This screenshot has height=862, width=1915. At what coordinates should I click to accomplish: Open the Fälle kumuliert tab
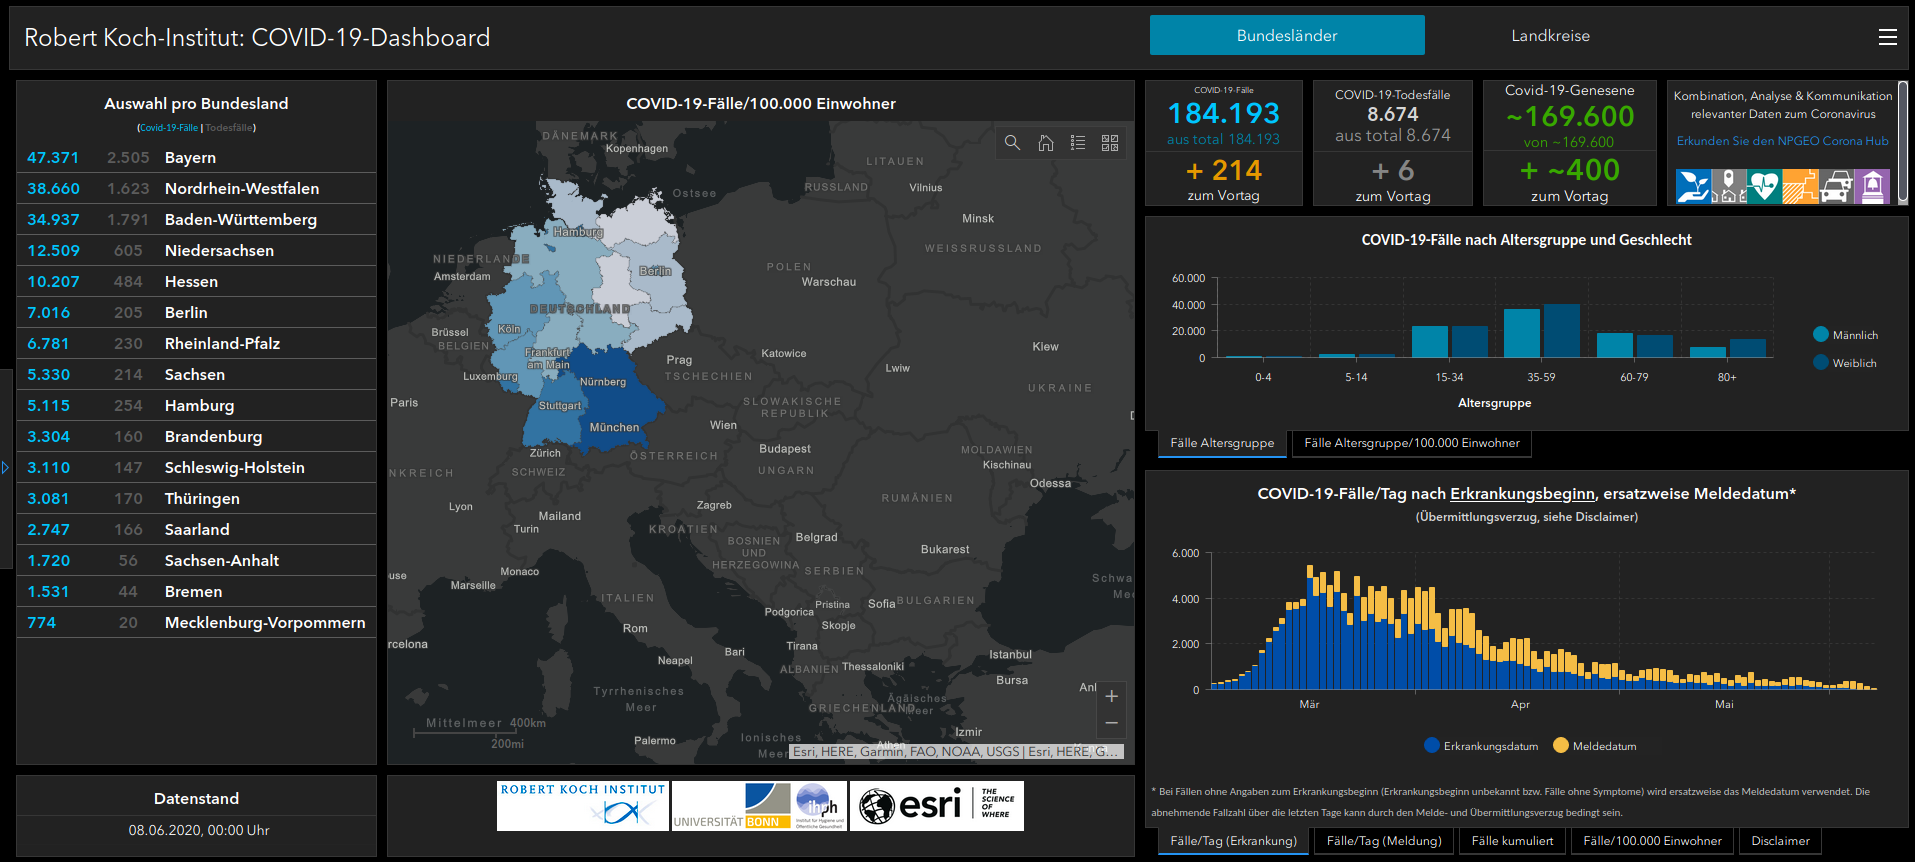pos(1512,841)
